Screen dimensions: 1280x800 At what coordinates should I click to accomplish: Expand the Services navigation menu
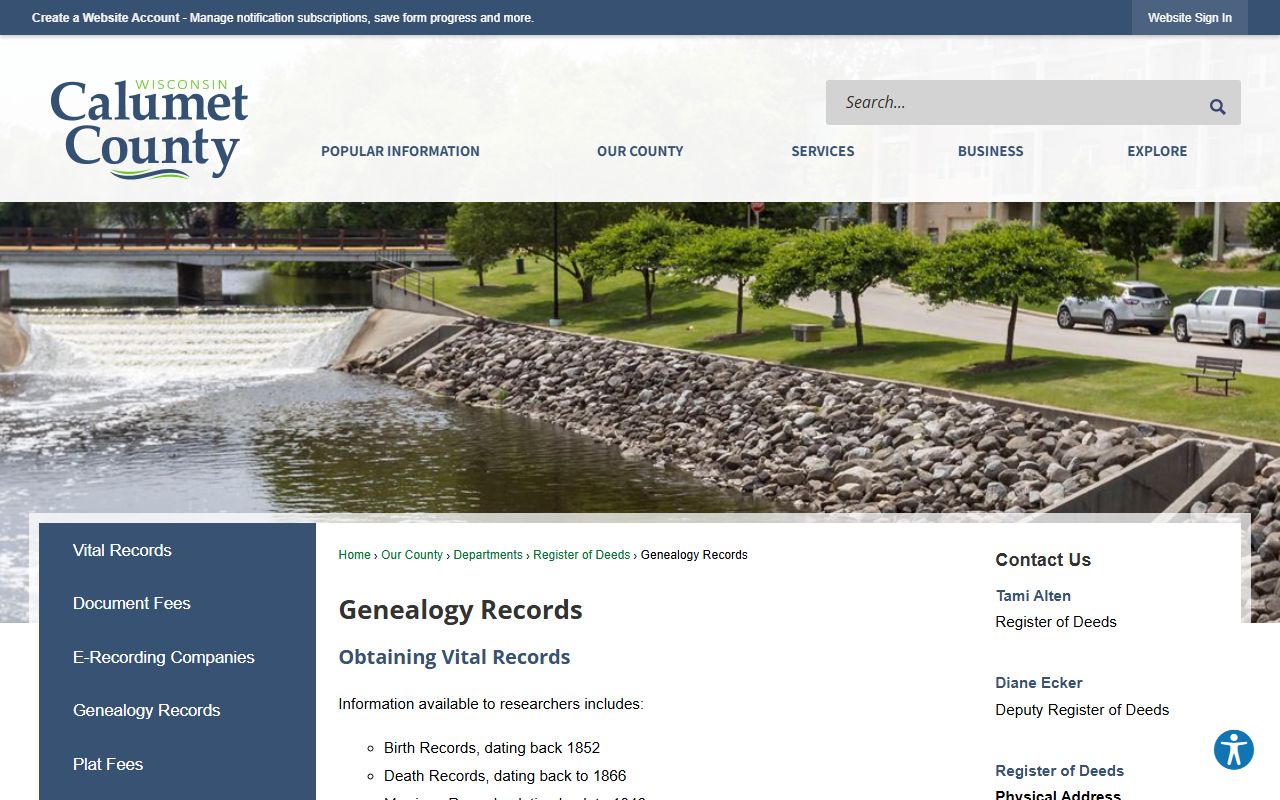pyautogui.click(x=822, y=151)
